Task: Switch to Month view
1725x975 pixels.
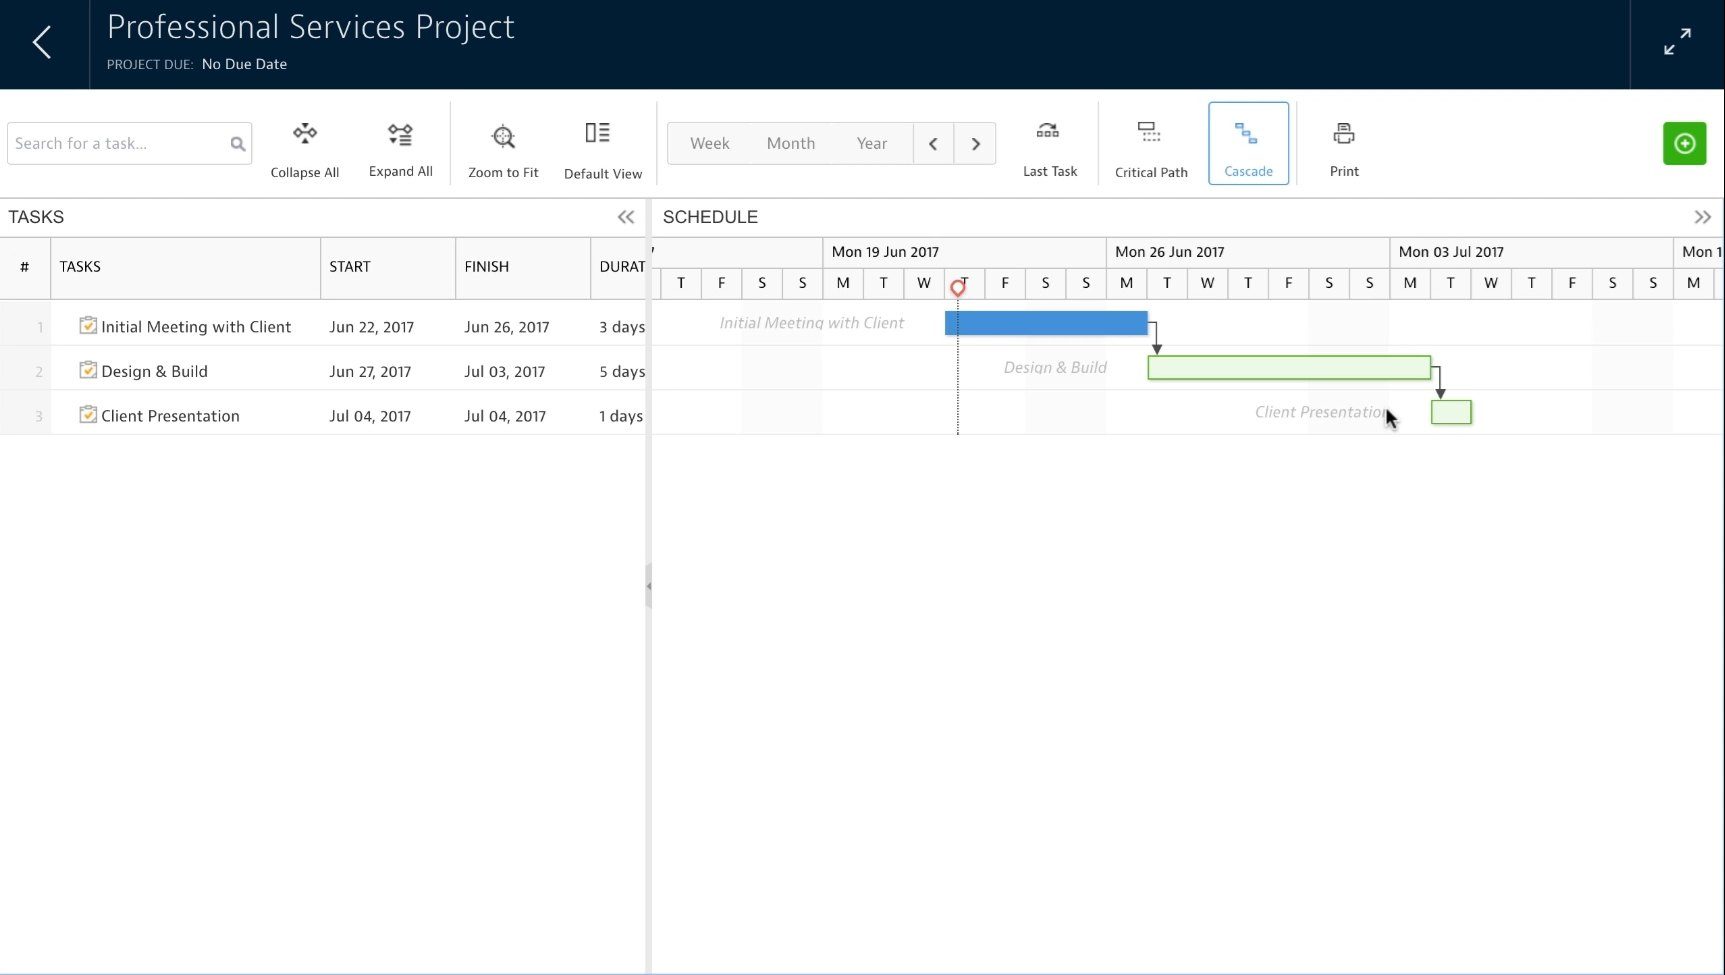Action: [x=790, y=143]
